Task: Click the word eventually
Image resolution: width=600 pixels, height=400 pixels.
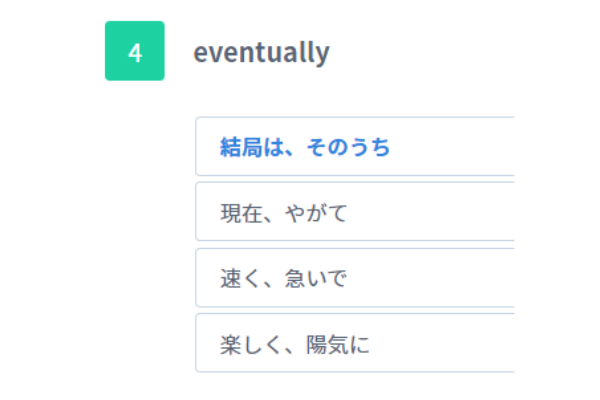Action: 261,52
